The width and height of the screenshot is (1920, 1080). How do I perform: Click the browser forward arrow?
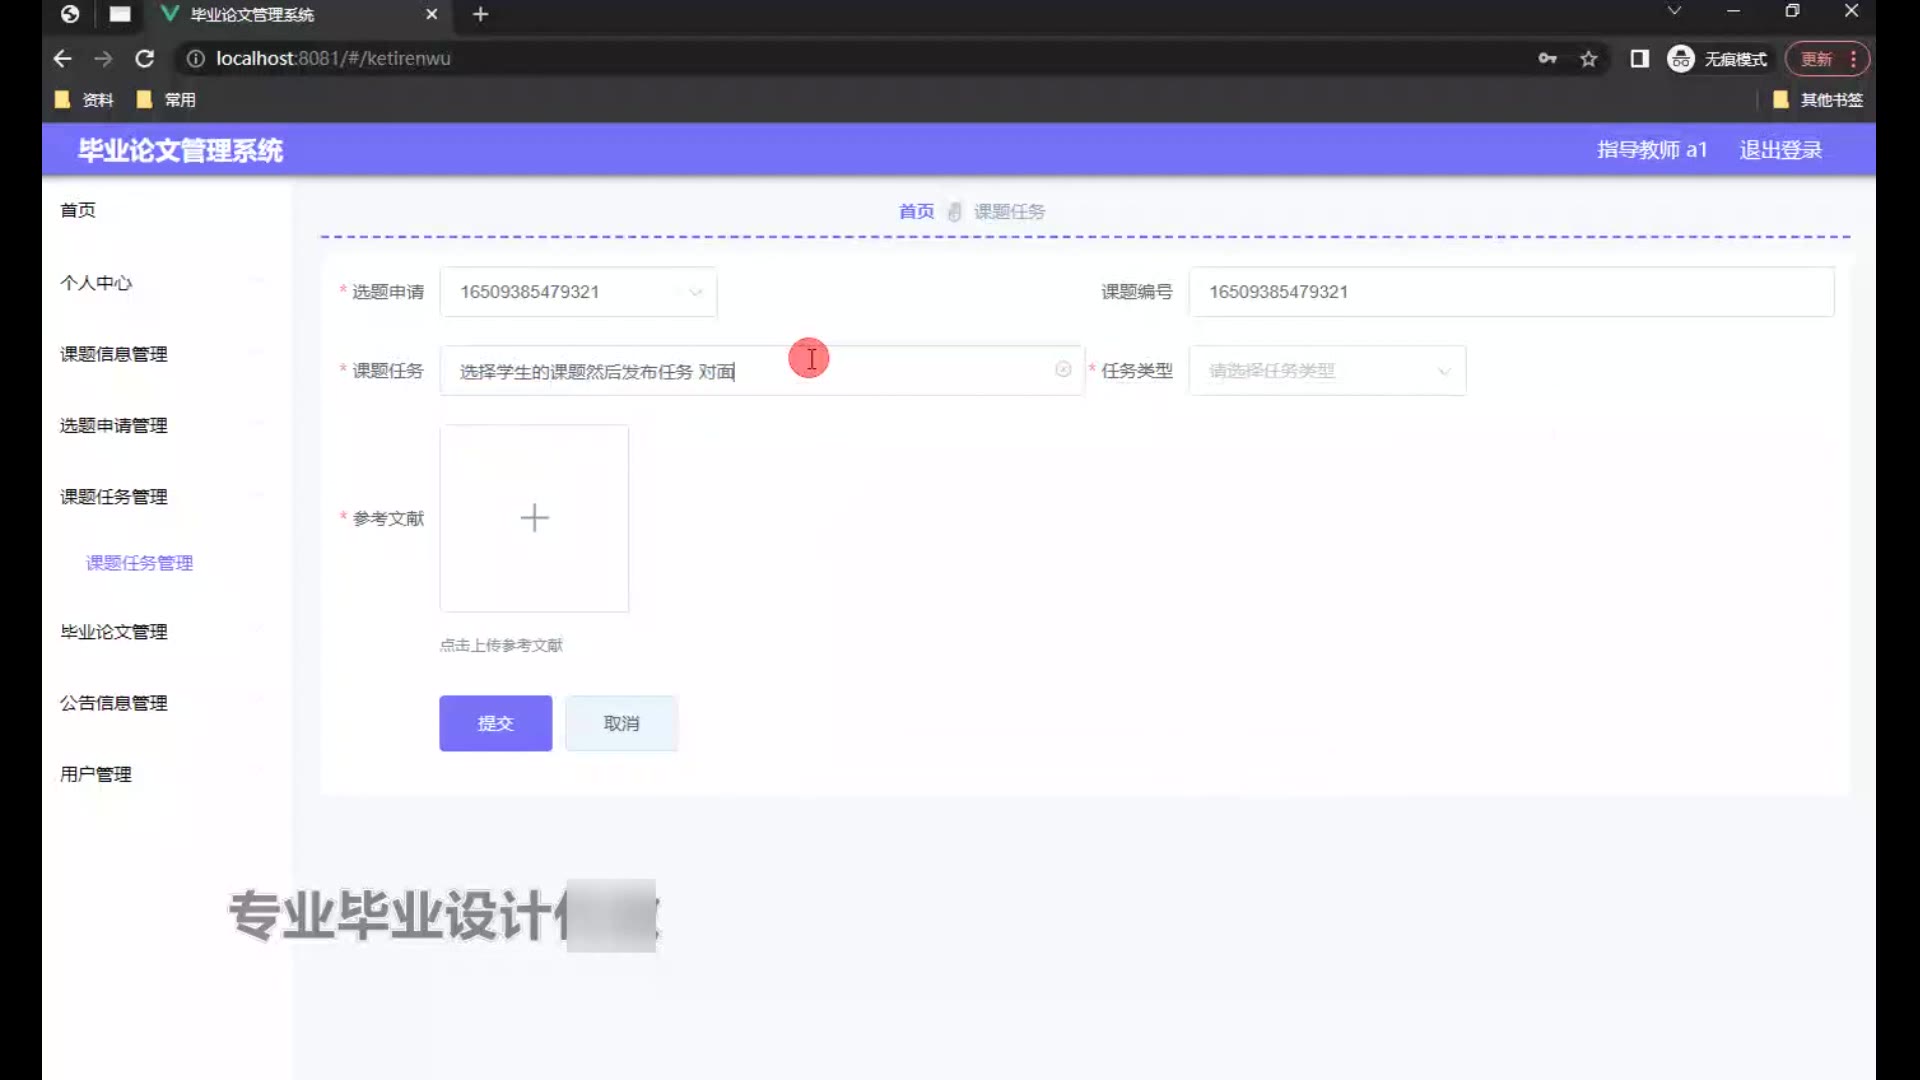[103, 59]
